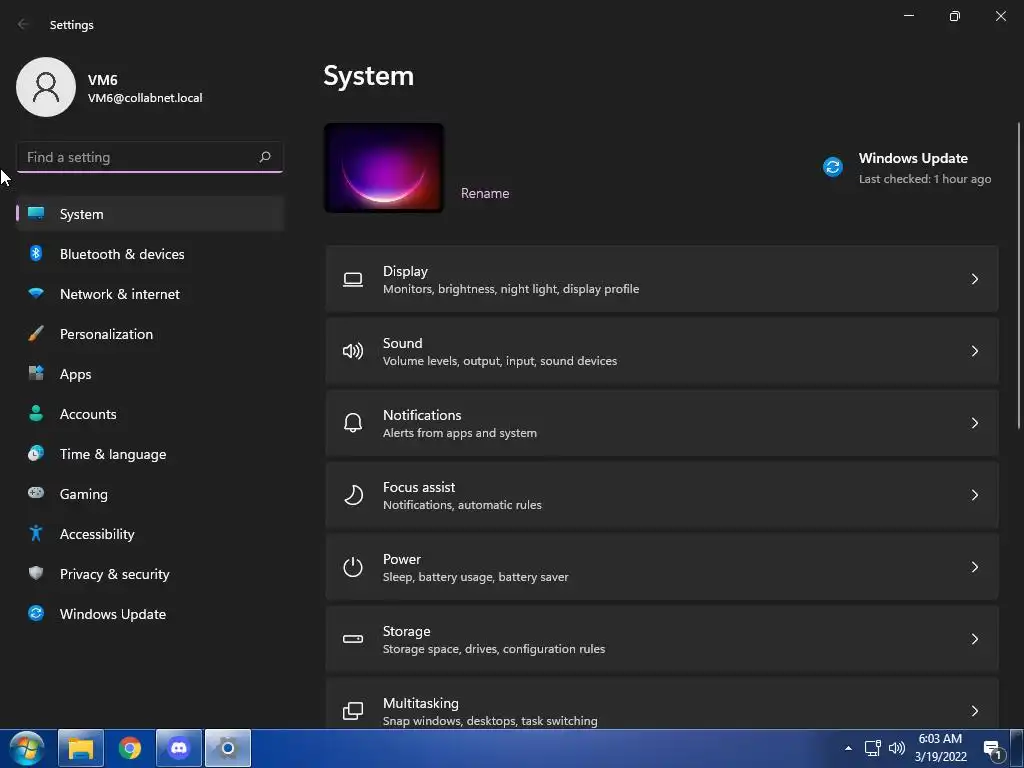Click the Network wifi icon in sidebar
Screen dimensions: 1024x768
pyautogui.click(x=36, y=293)
